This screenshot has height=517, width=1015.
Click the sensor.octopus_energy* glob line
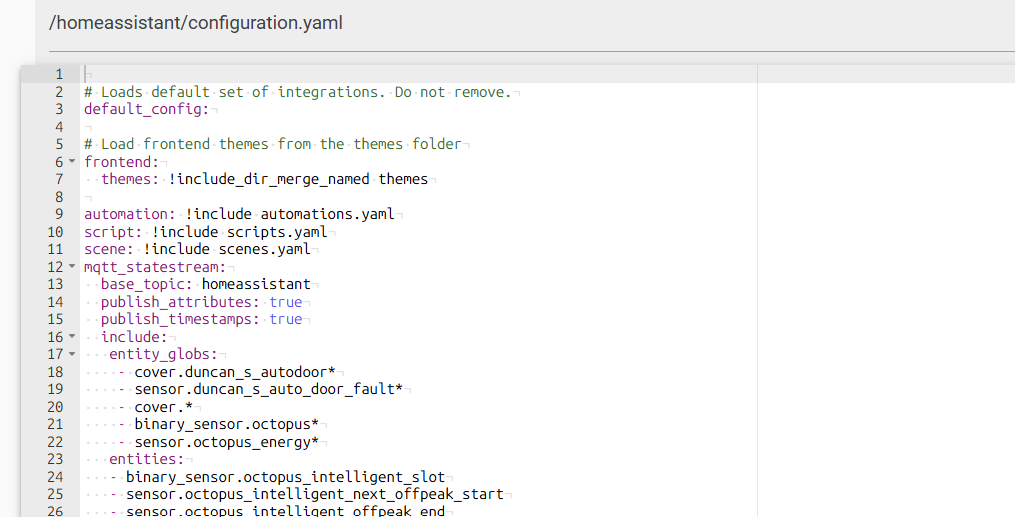[x=227, y=442]
